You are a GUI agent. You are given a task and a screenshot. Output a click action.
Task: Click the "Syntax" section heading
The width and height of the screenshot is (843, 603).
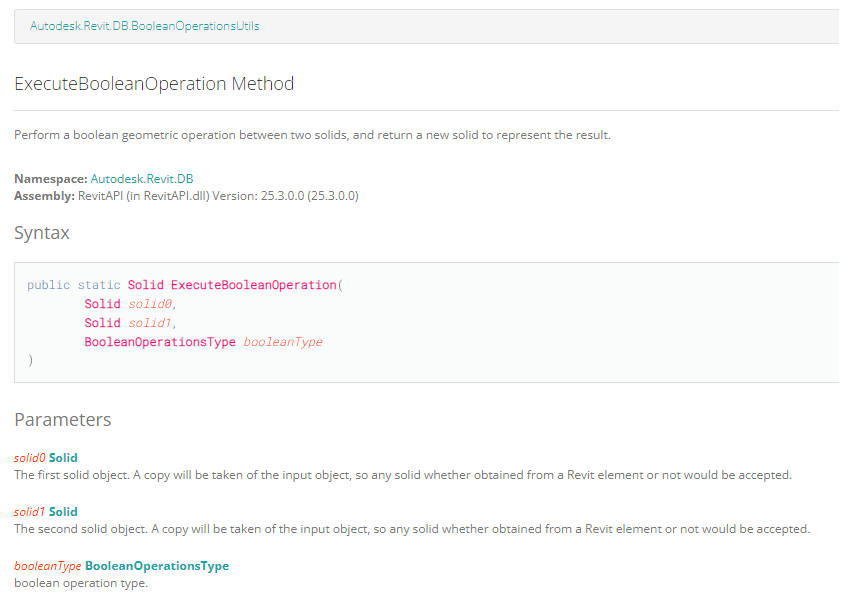click(42, 233)
